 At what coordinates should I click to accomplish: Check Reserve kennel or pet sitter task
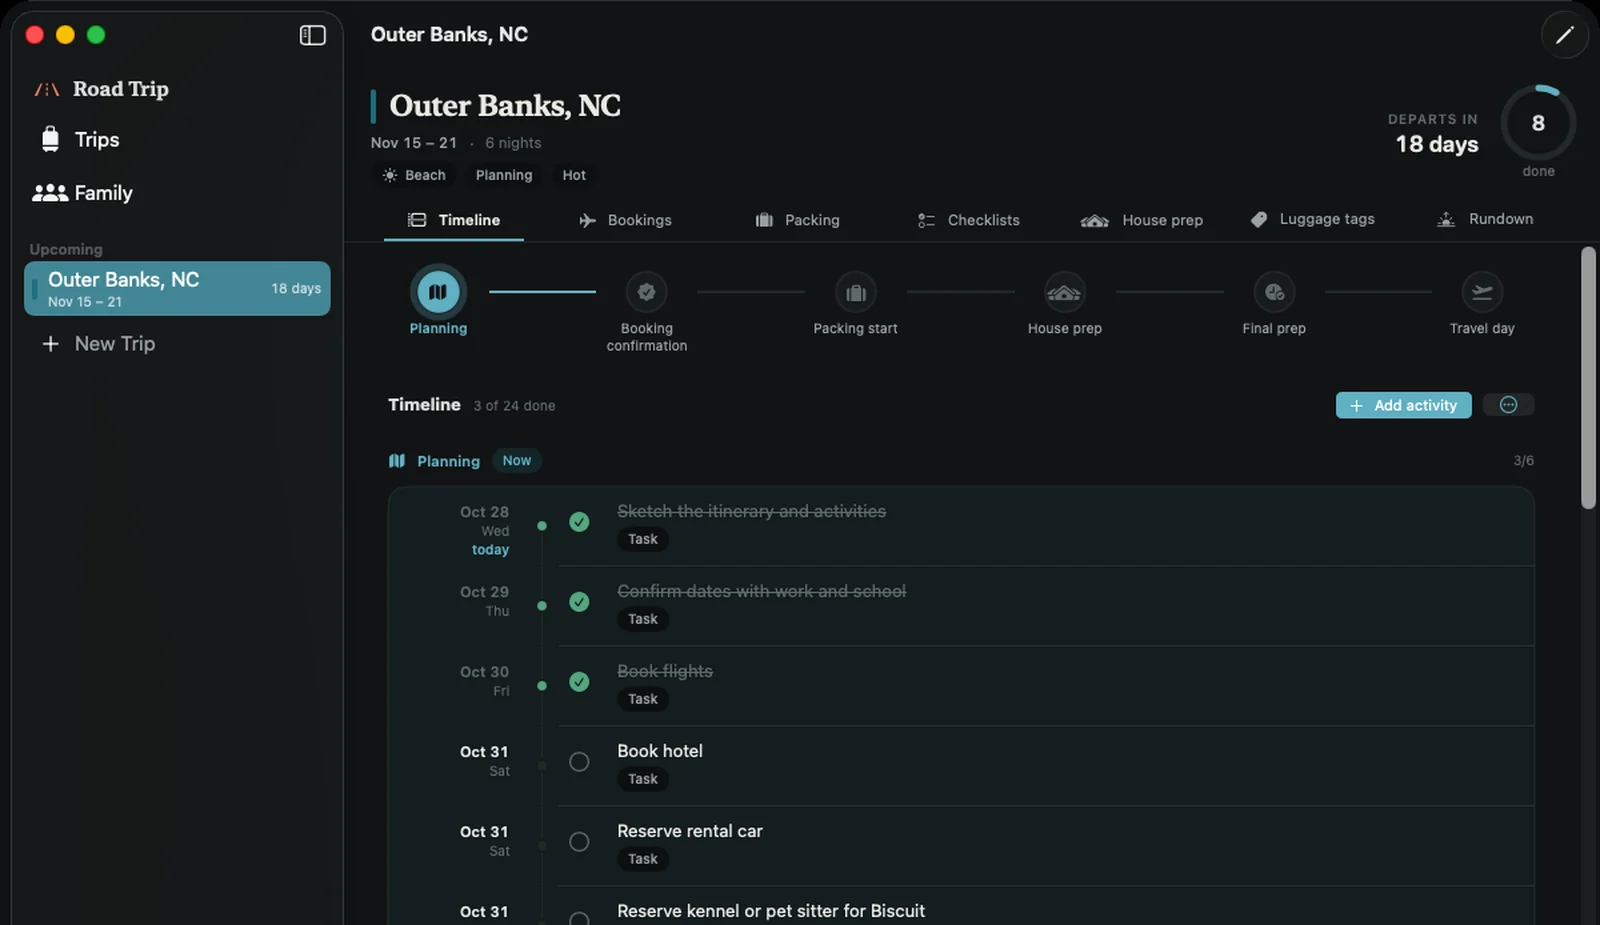tap(579, 919)
